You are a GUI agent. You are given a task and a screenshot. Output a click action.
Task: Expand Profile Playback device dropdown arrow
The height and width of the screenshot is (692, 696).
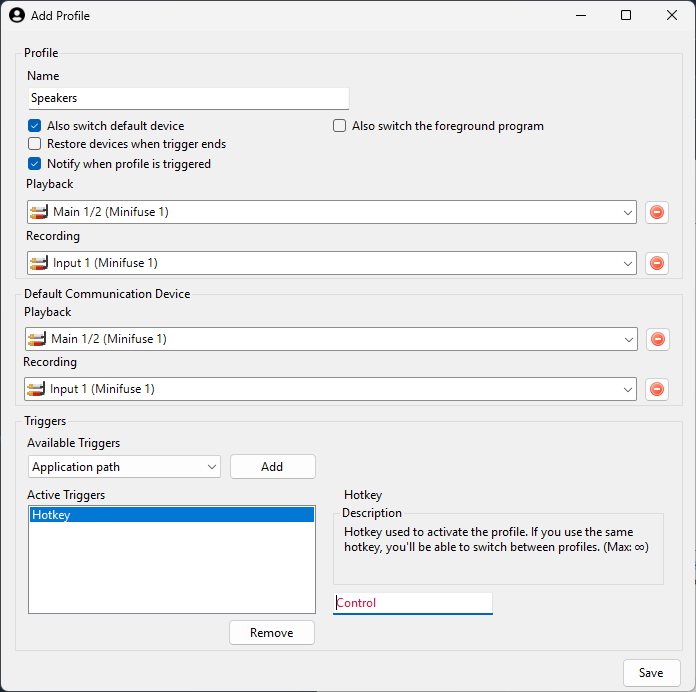[x=627, y=212]
